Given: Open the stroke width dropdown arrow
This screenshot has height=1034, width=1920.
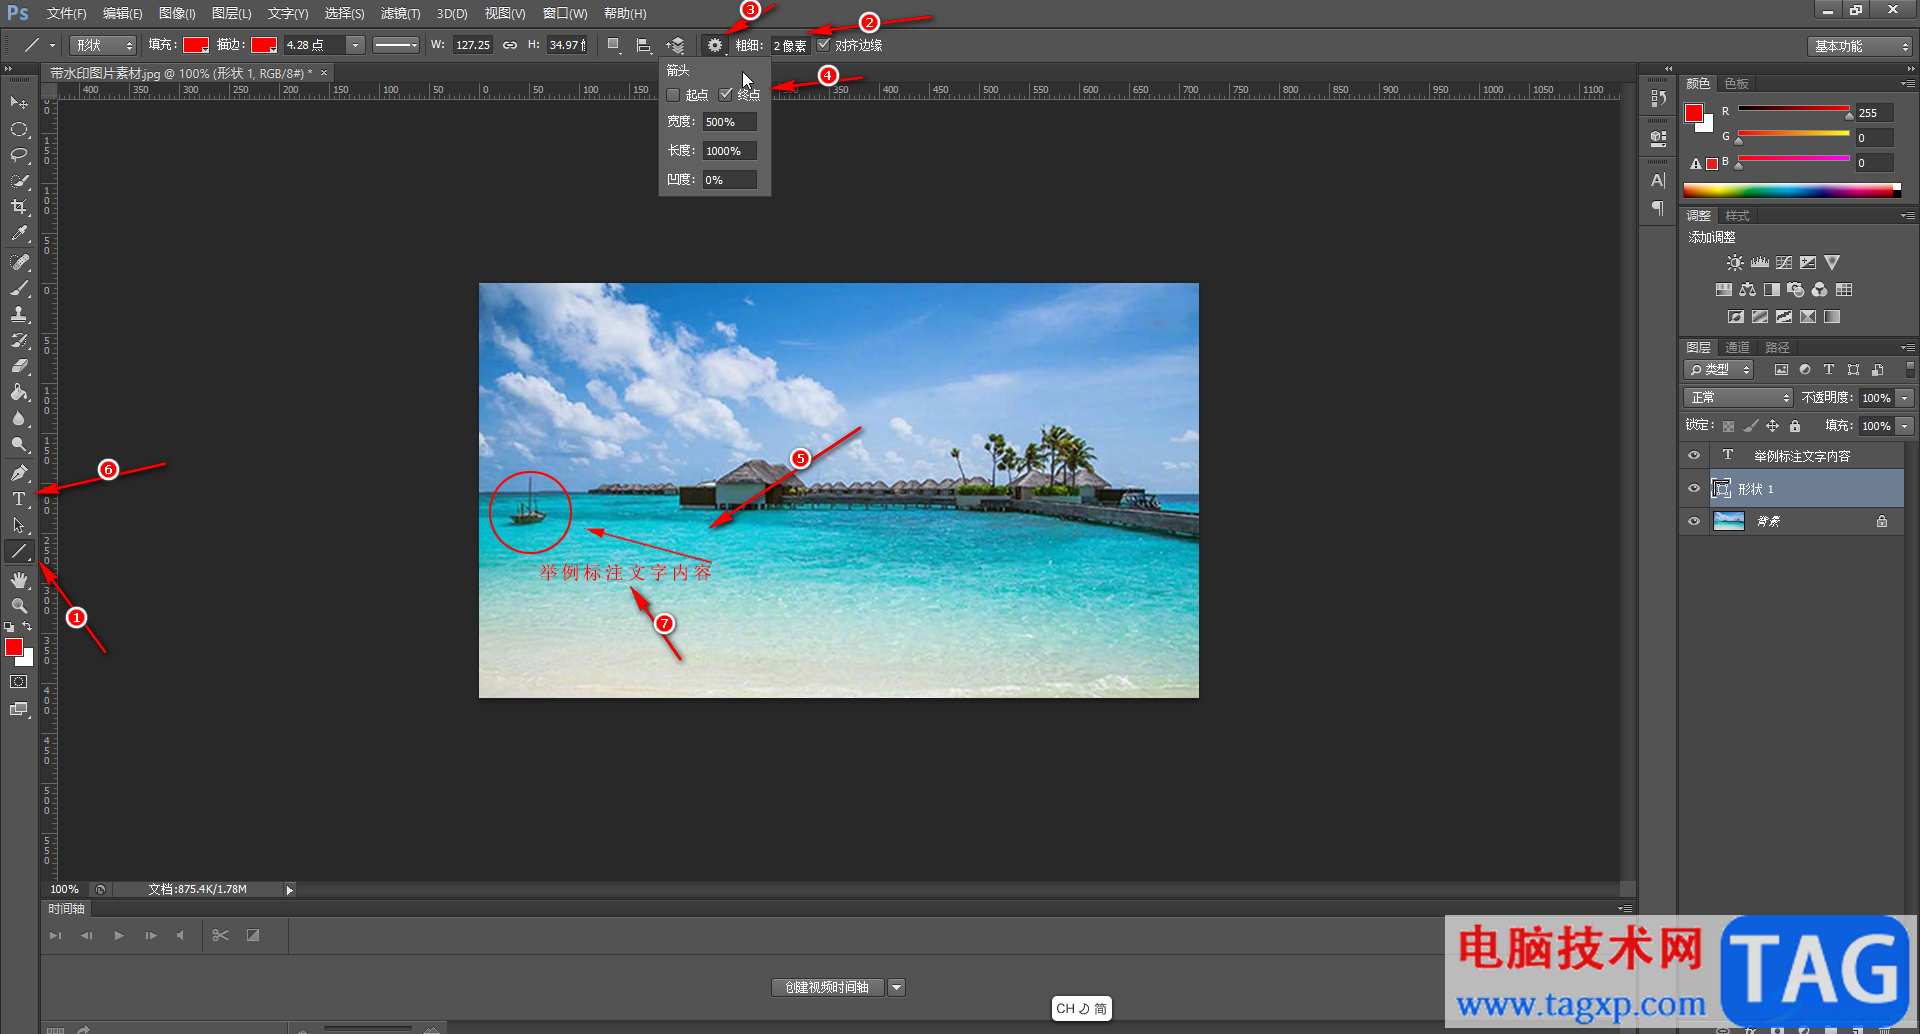Looking at the screenshot, I should click(355, 45).
